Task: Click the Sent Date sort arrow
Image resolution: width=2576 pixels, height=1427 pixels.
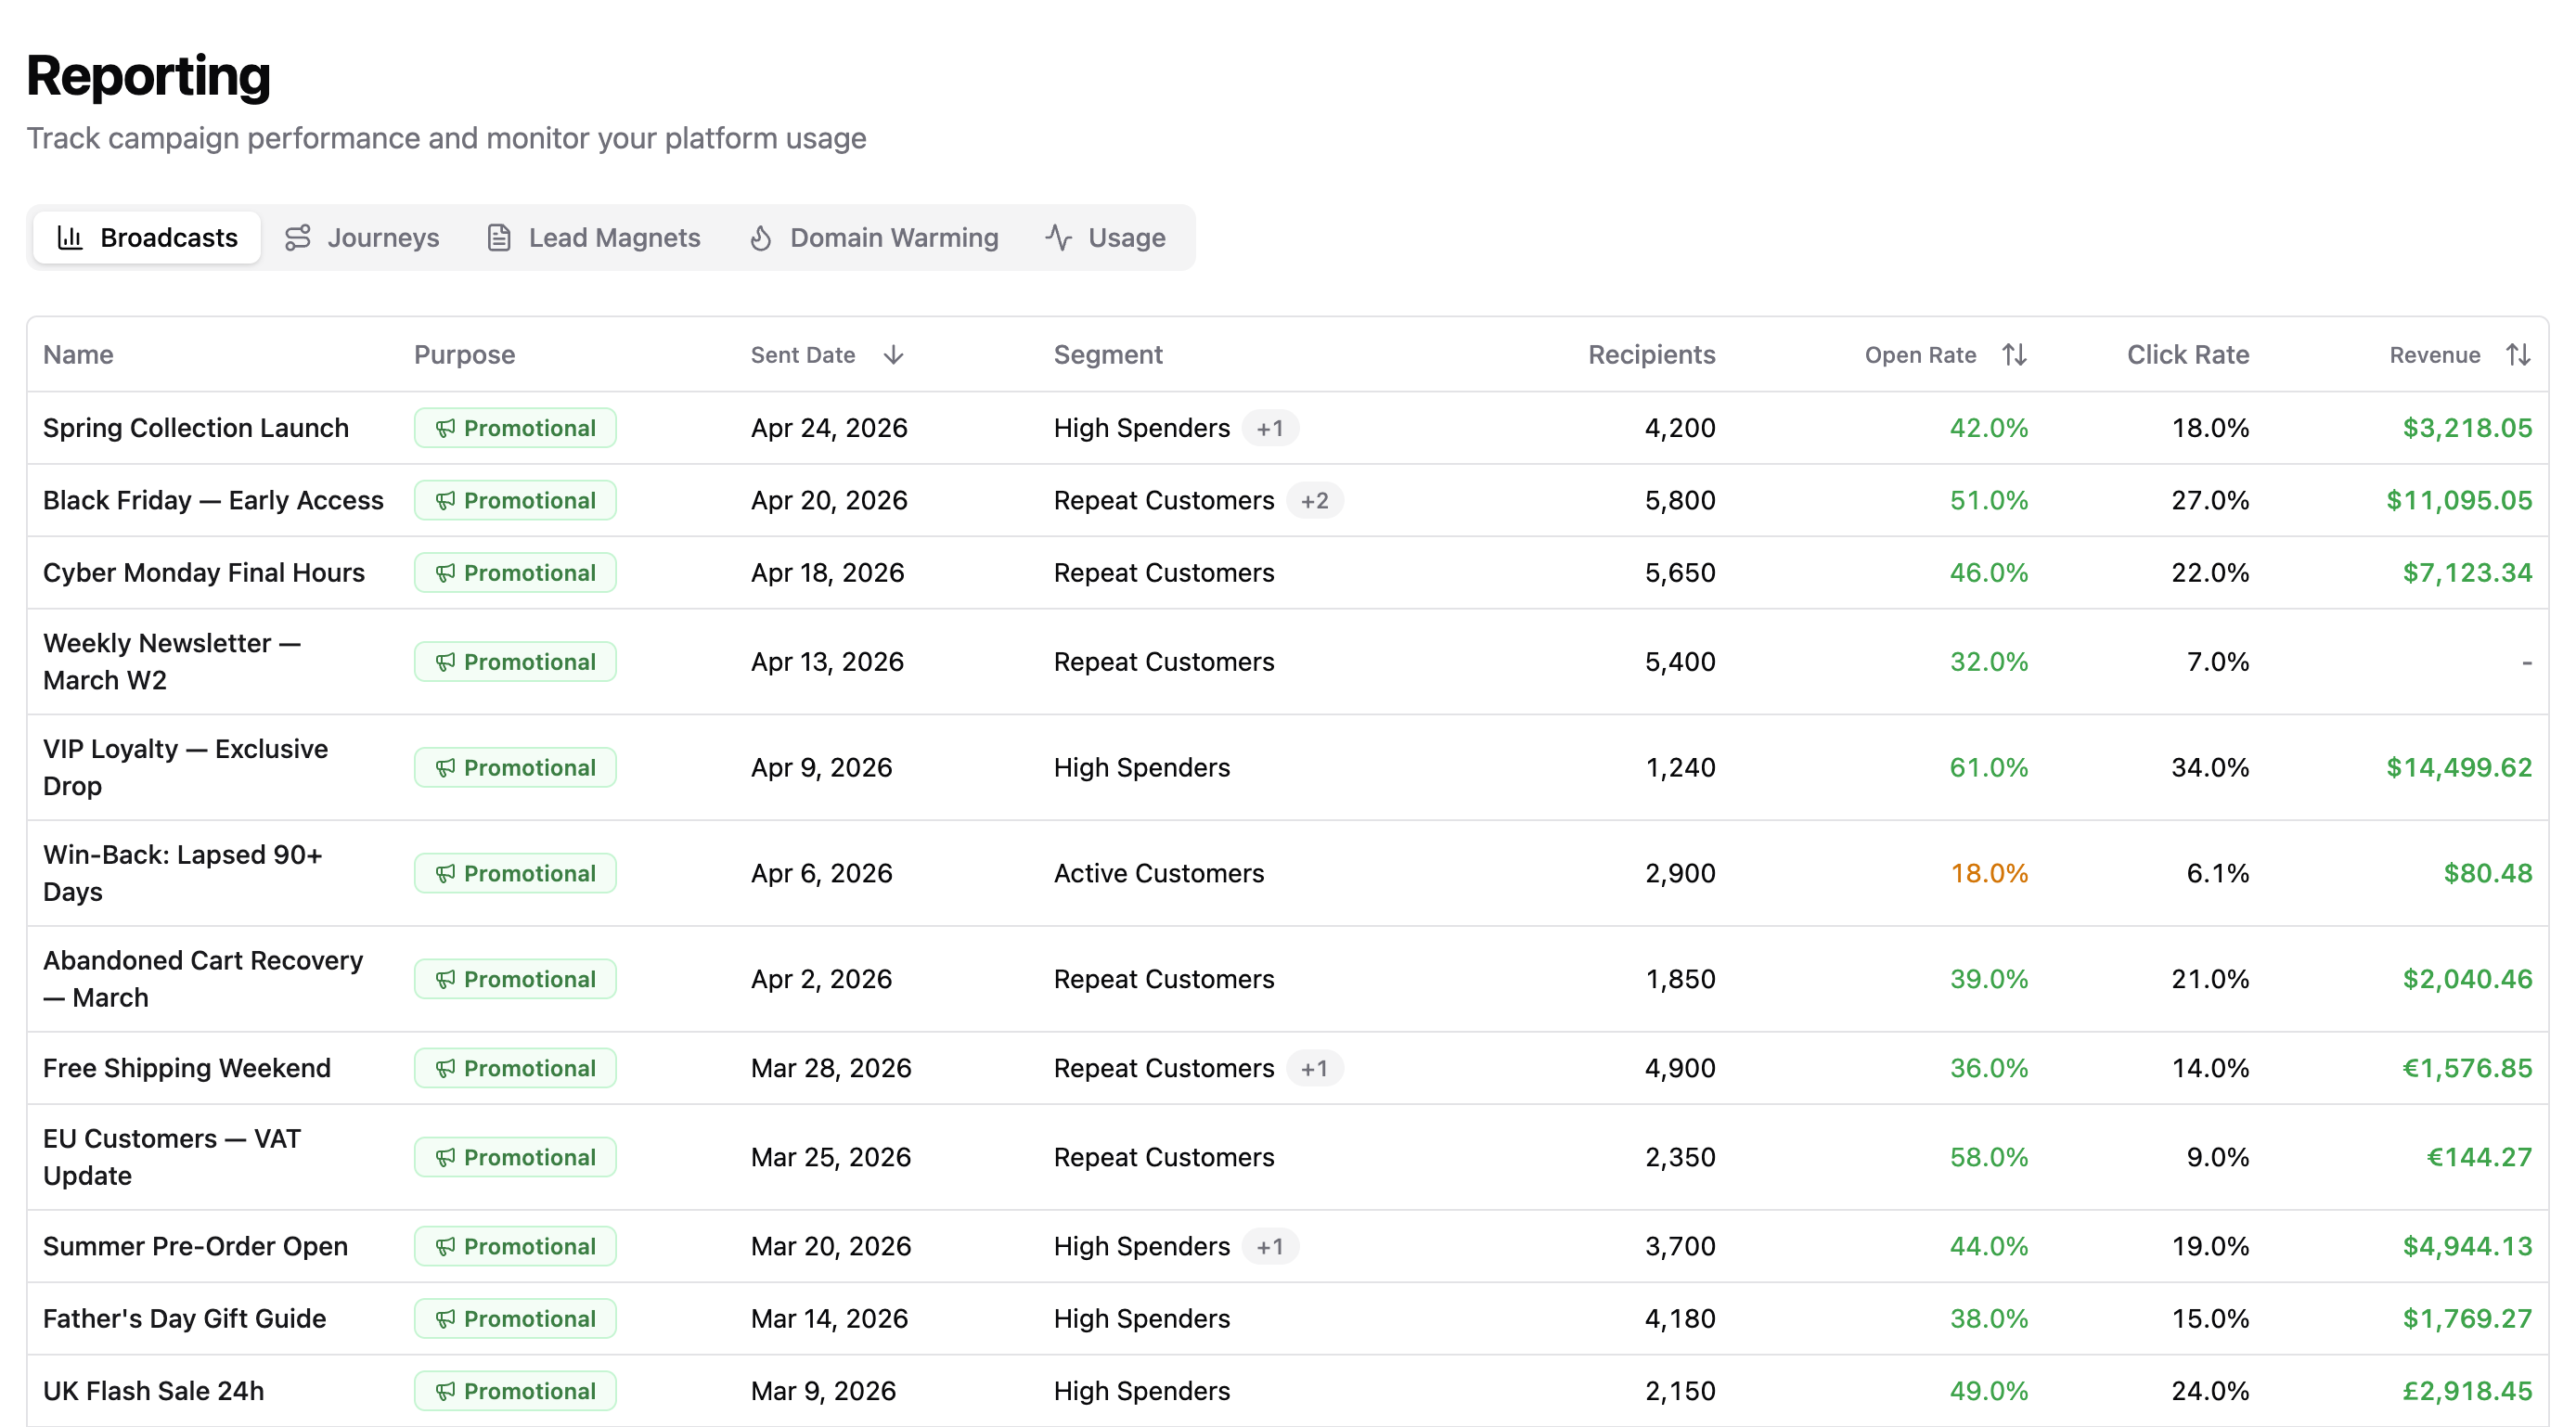Action: 894,355
